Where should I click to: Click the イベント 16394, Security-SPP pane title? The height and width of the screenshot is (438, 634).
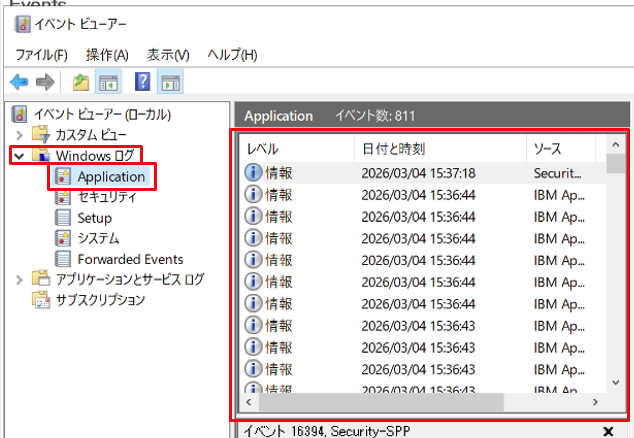327,431
